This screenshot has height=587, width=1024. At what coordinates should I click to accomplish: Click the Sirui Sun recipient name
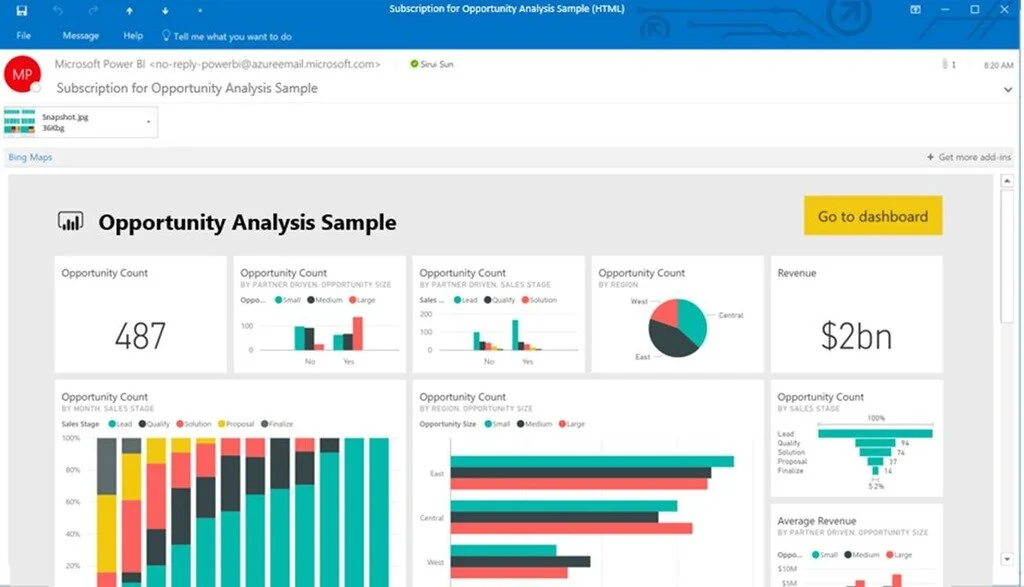click(437, 64)
